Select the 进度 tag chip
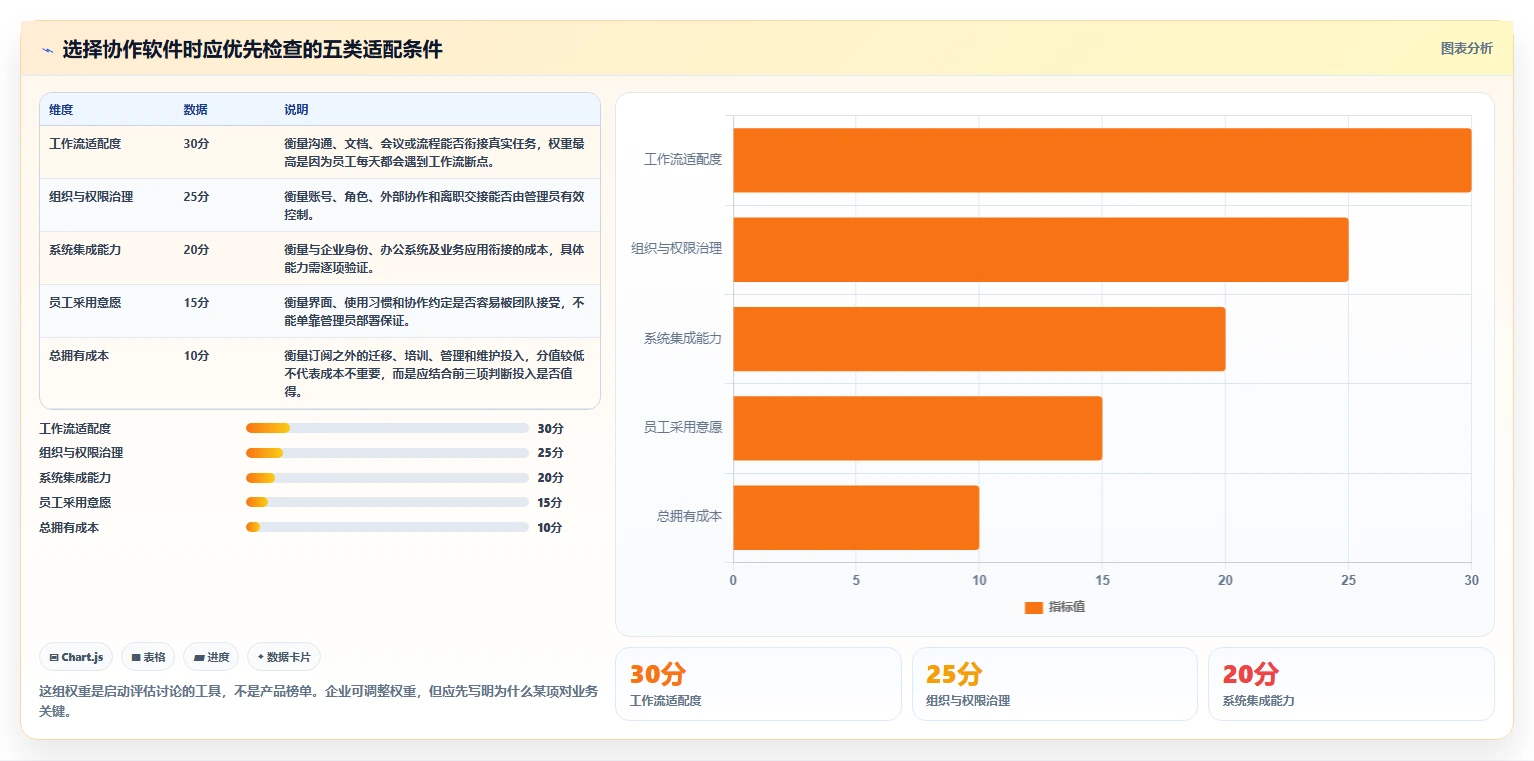The width and height of the screenshot is (1534, 761). (x=211, y=657)
